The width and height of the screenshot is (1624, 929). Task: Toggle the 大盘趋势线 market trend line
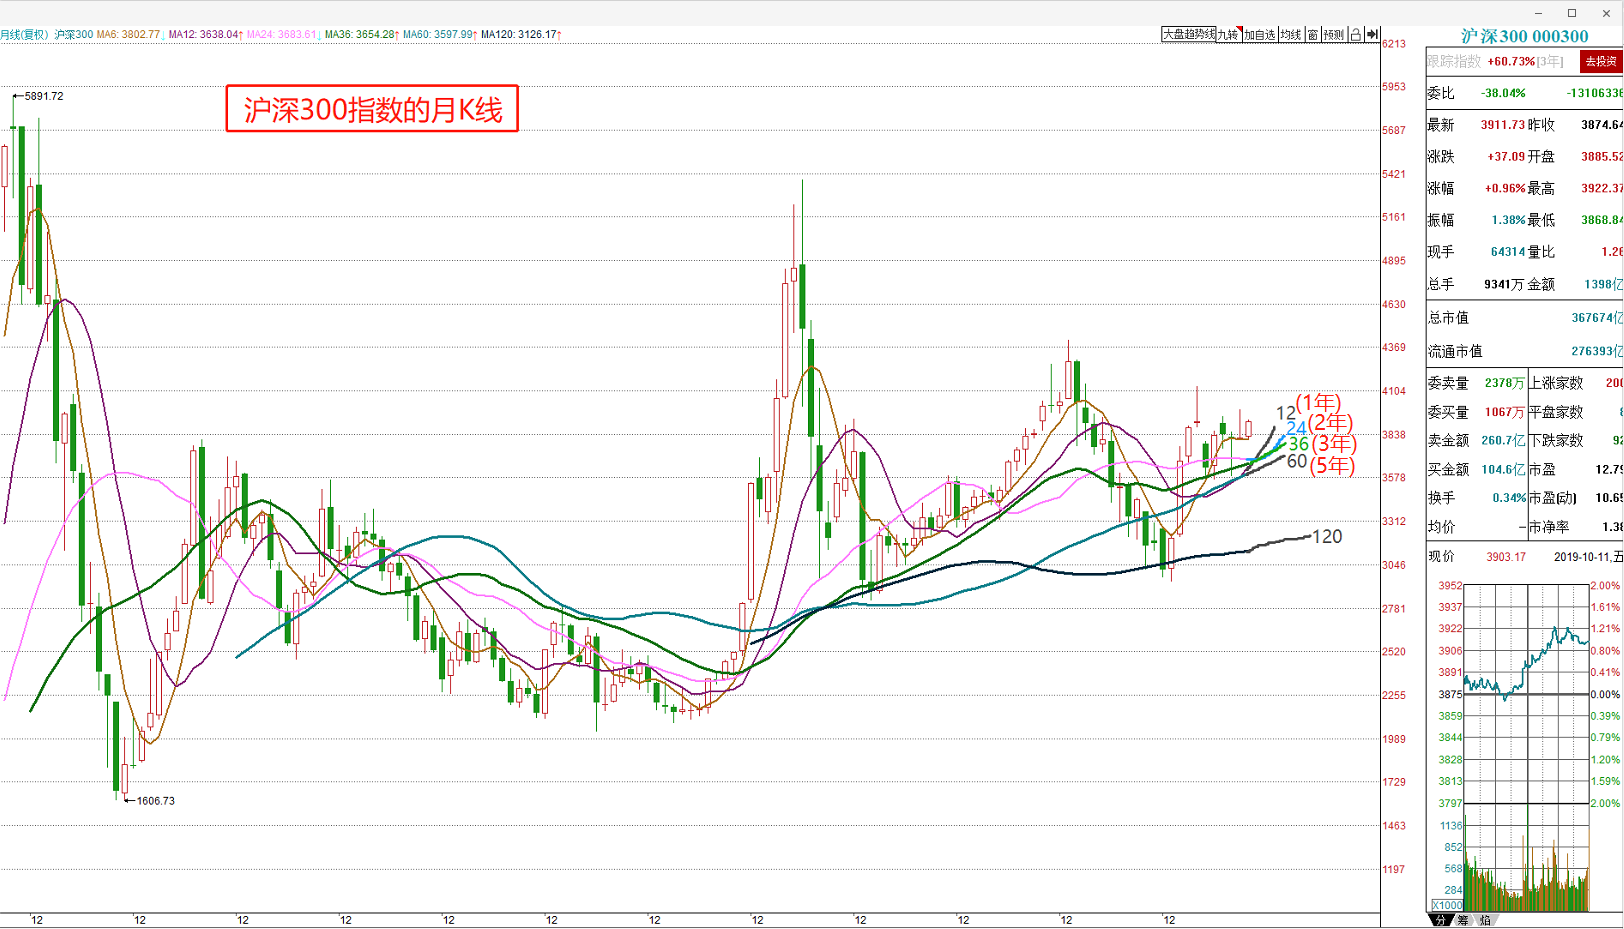tap(1188, 35)
